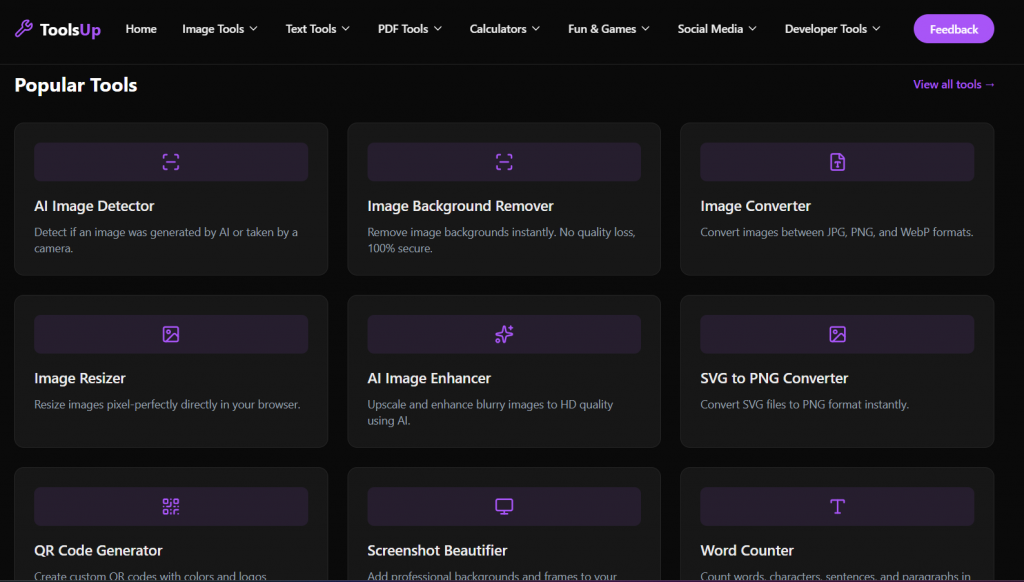Click the Word Counter T icon
The height and width of the screenshot is (582, 1024).
pyautogui.click(x=837, y=506)
